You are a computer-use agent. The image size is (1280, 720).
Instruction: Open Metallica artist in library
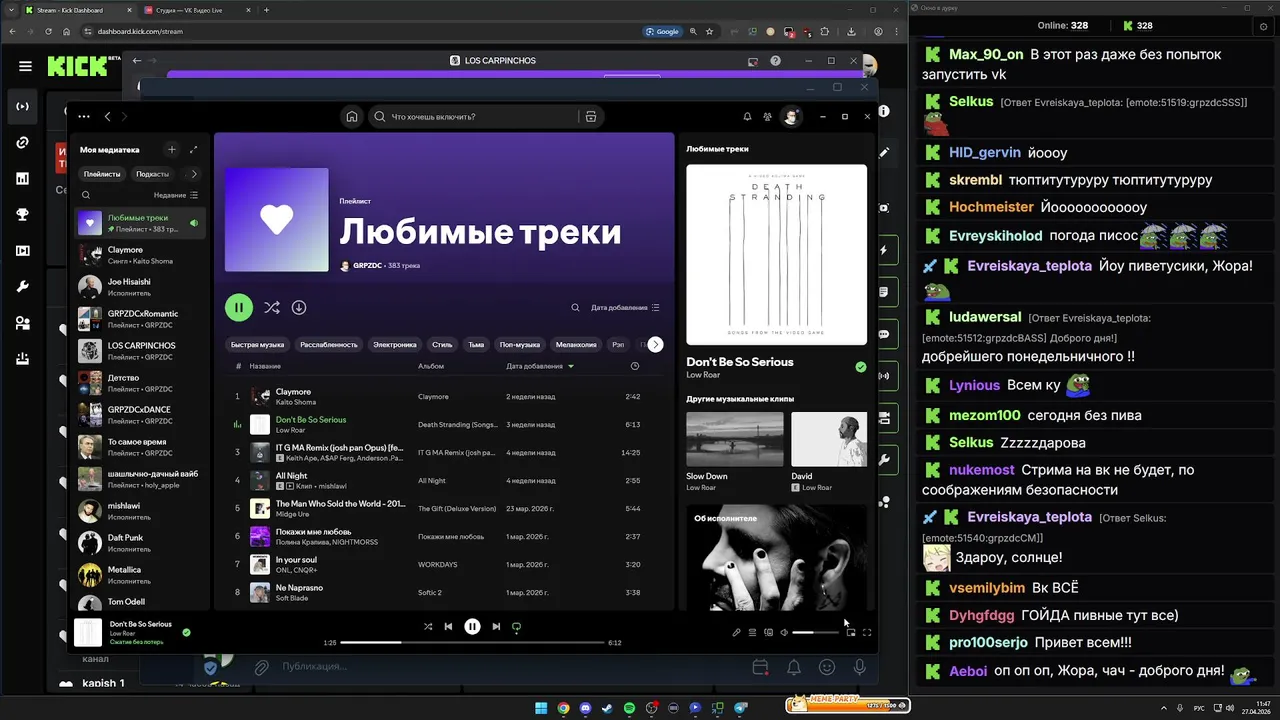coord(141,575)
